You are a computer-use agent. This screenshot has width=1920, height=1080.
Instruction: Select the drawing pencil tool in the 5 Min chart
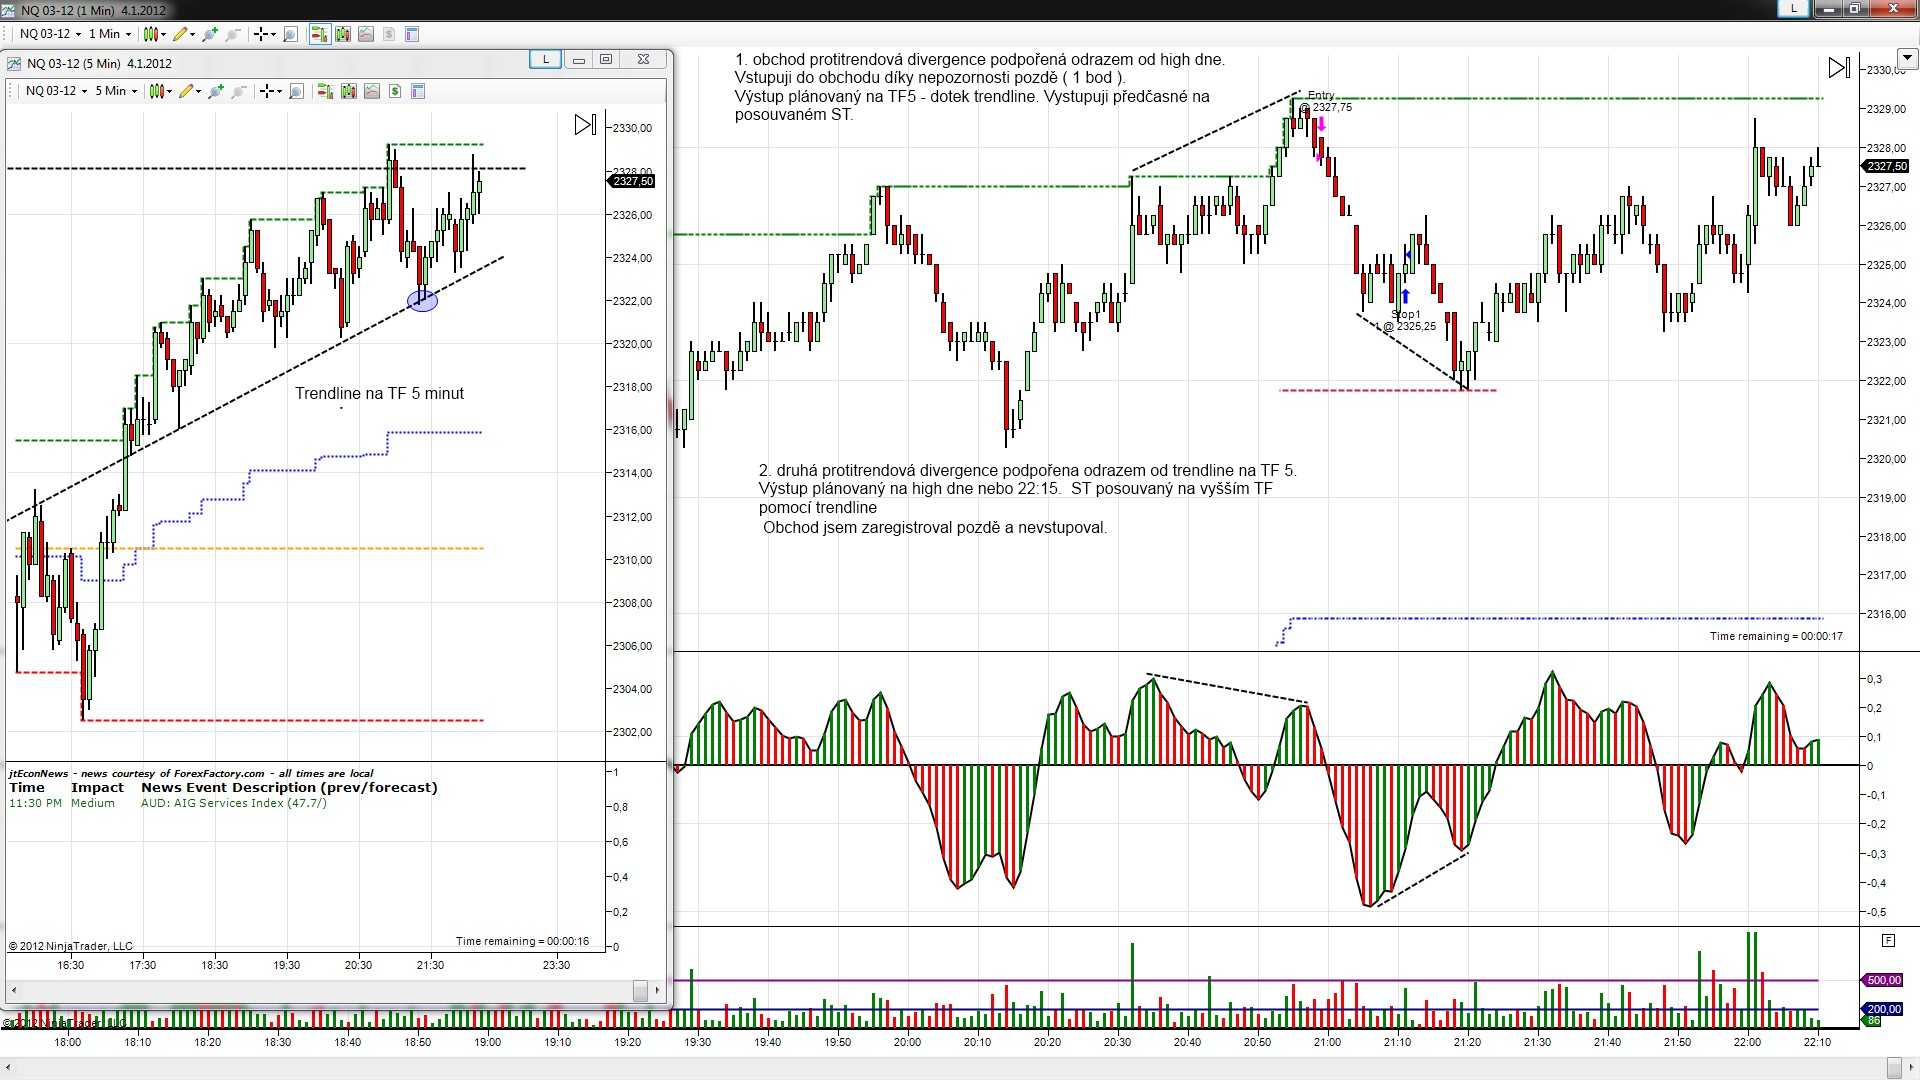pyautogui.click(x=187, y=91)
